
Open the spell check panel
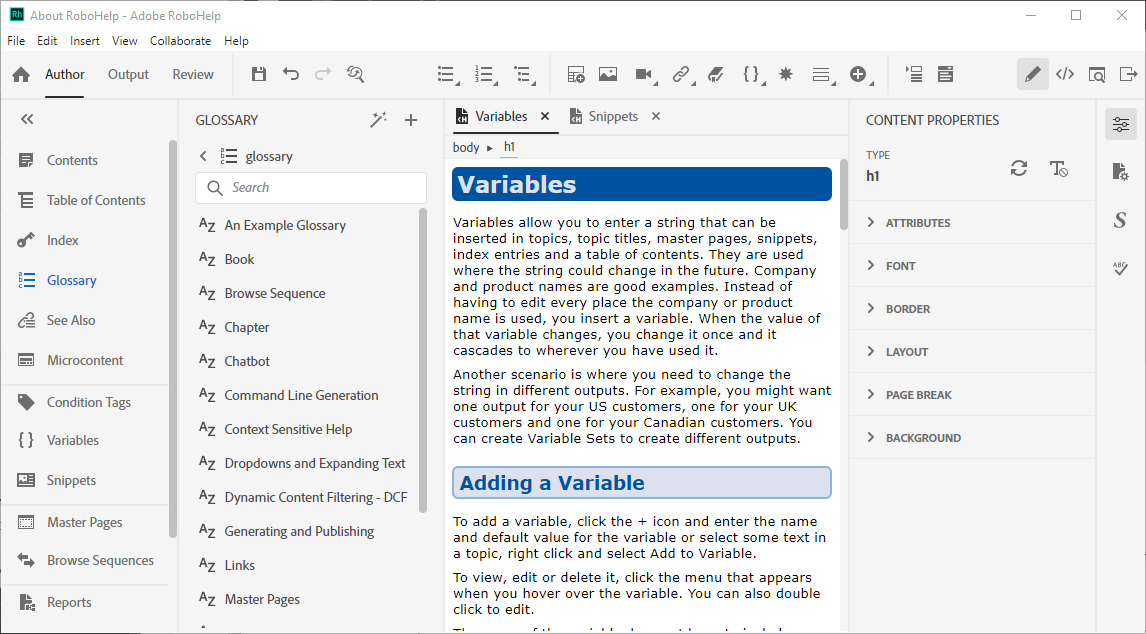[x=1120, y=268]
